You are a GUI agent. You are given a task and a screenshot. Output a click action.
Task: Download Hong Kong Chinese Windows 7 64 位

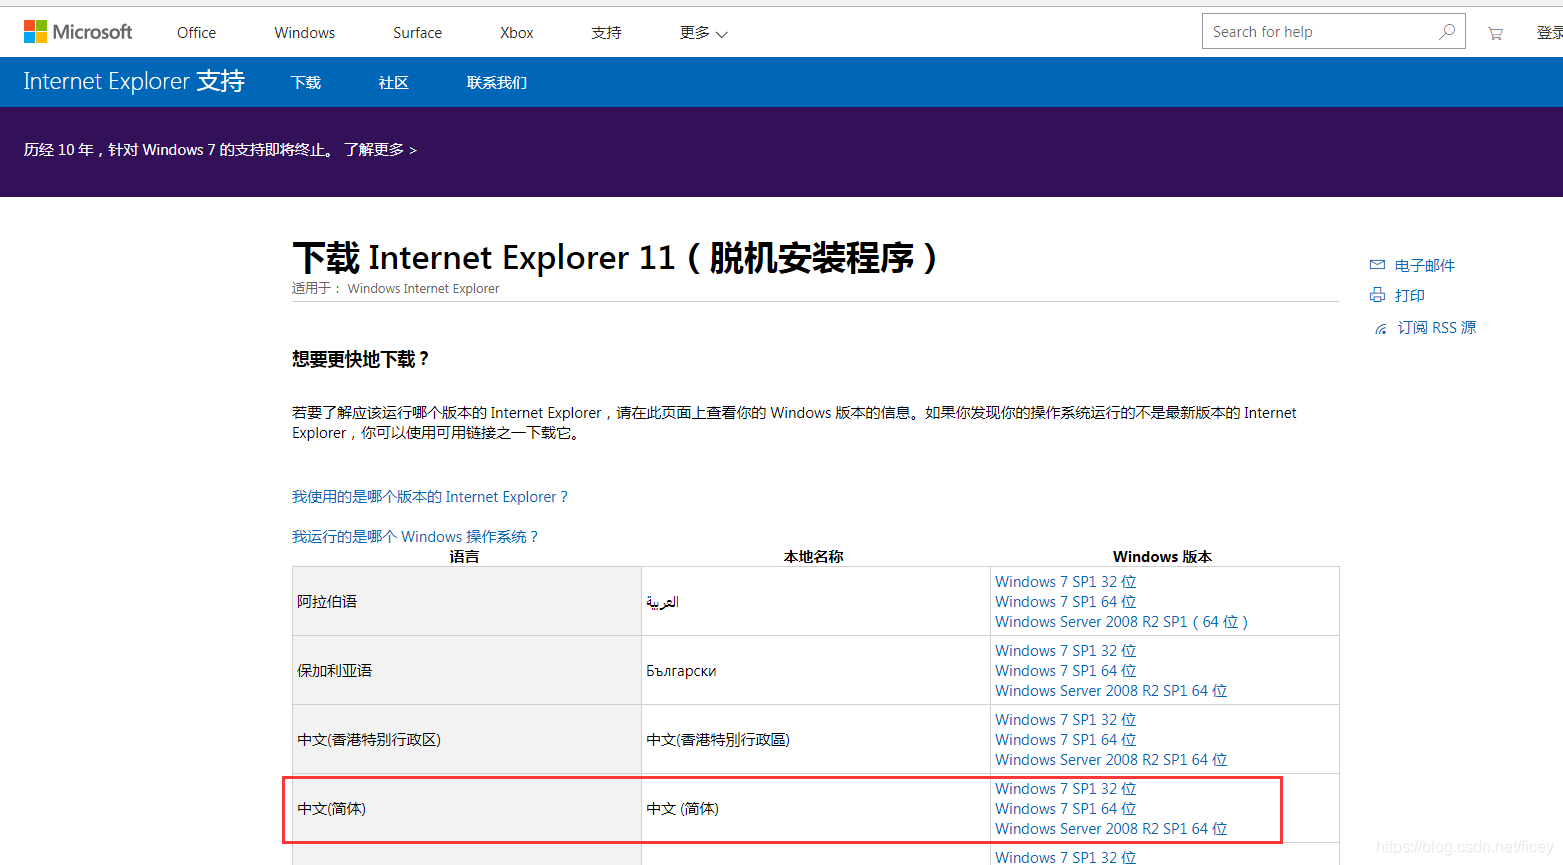click(1065, 740)
